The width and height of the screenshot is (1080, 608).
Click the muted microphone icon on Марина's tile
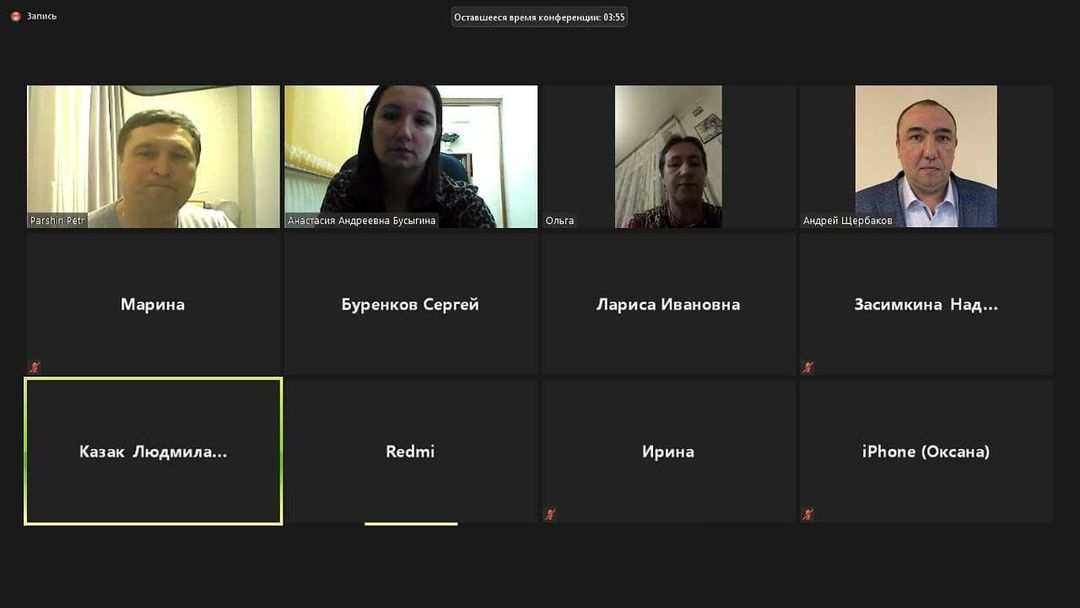point(34,367)
